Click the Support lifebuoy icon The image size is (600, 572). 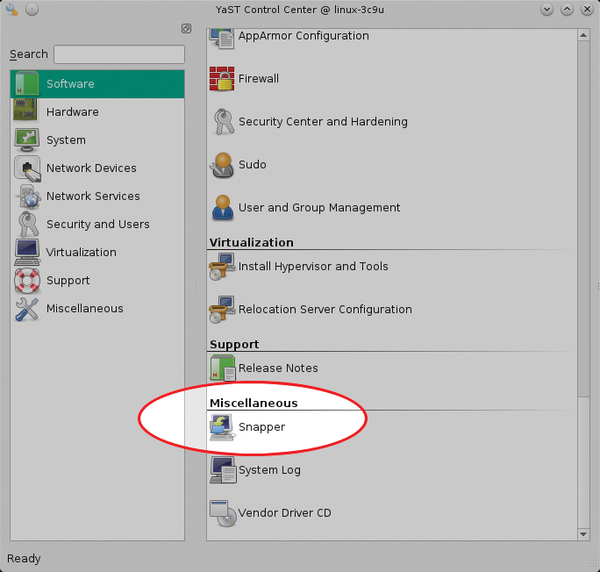(x=27, y=280)
